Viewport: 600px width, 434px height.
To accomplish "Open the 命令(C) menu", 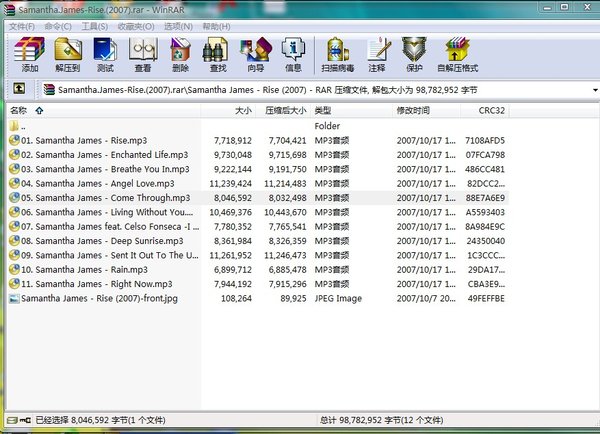I will (58, 26).
